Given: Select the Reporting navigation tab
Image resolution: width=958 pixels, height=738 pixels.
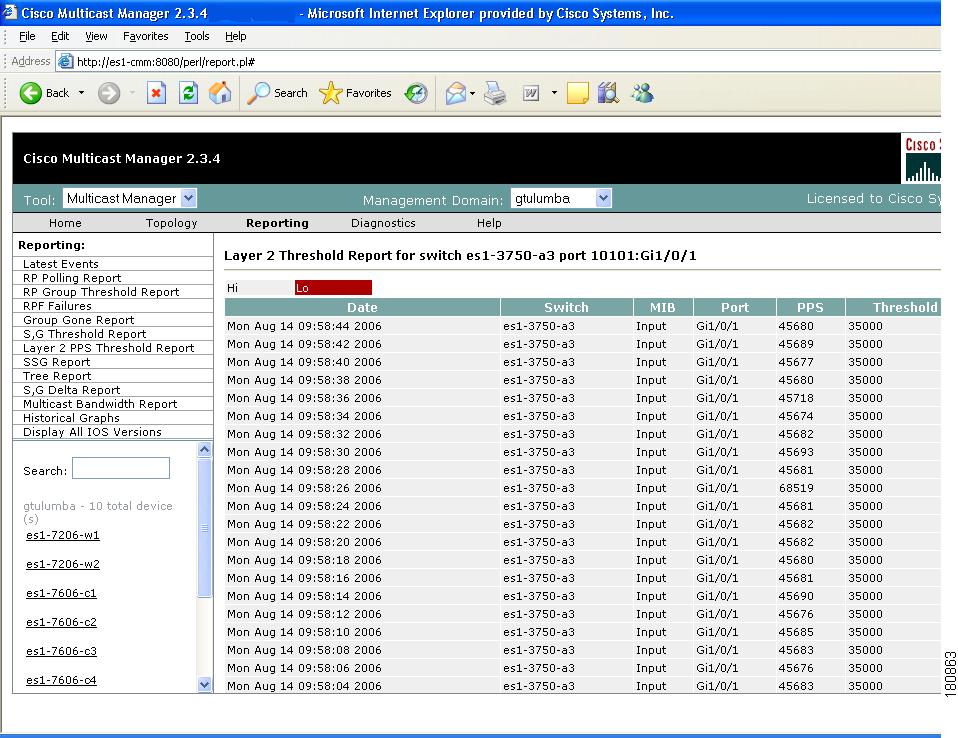Looking at the screenshot, I should point(277,223).
